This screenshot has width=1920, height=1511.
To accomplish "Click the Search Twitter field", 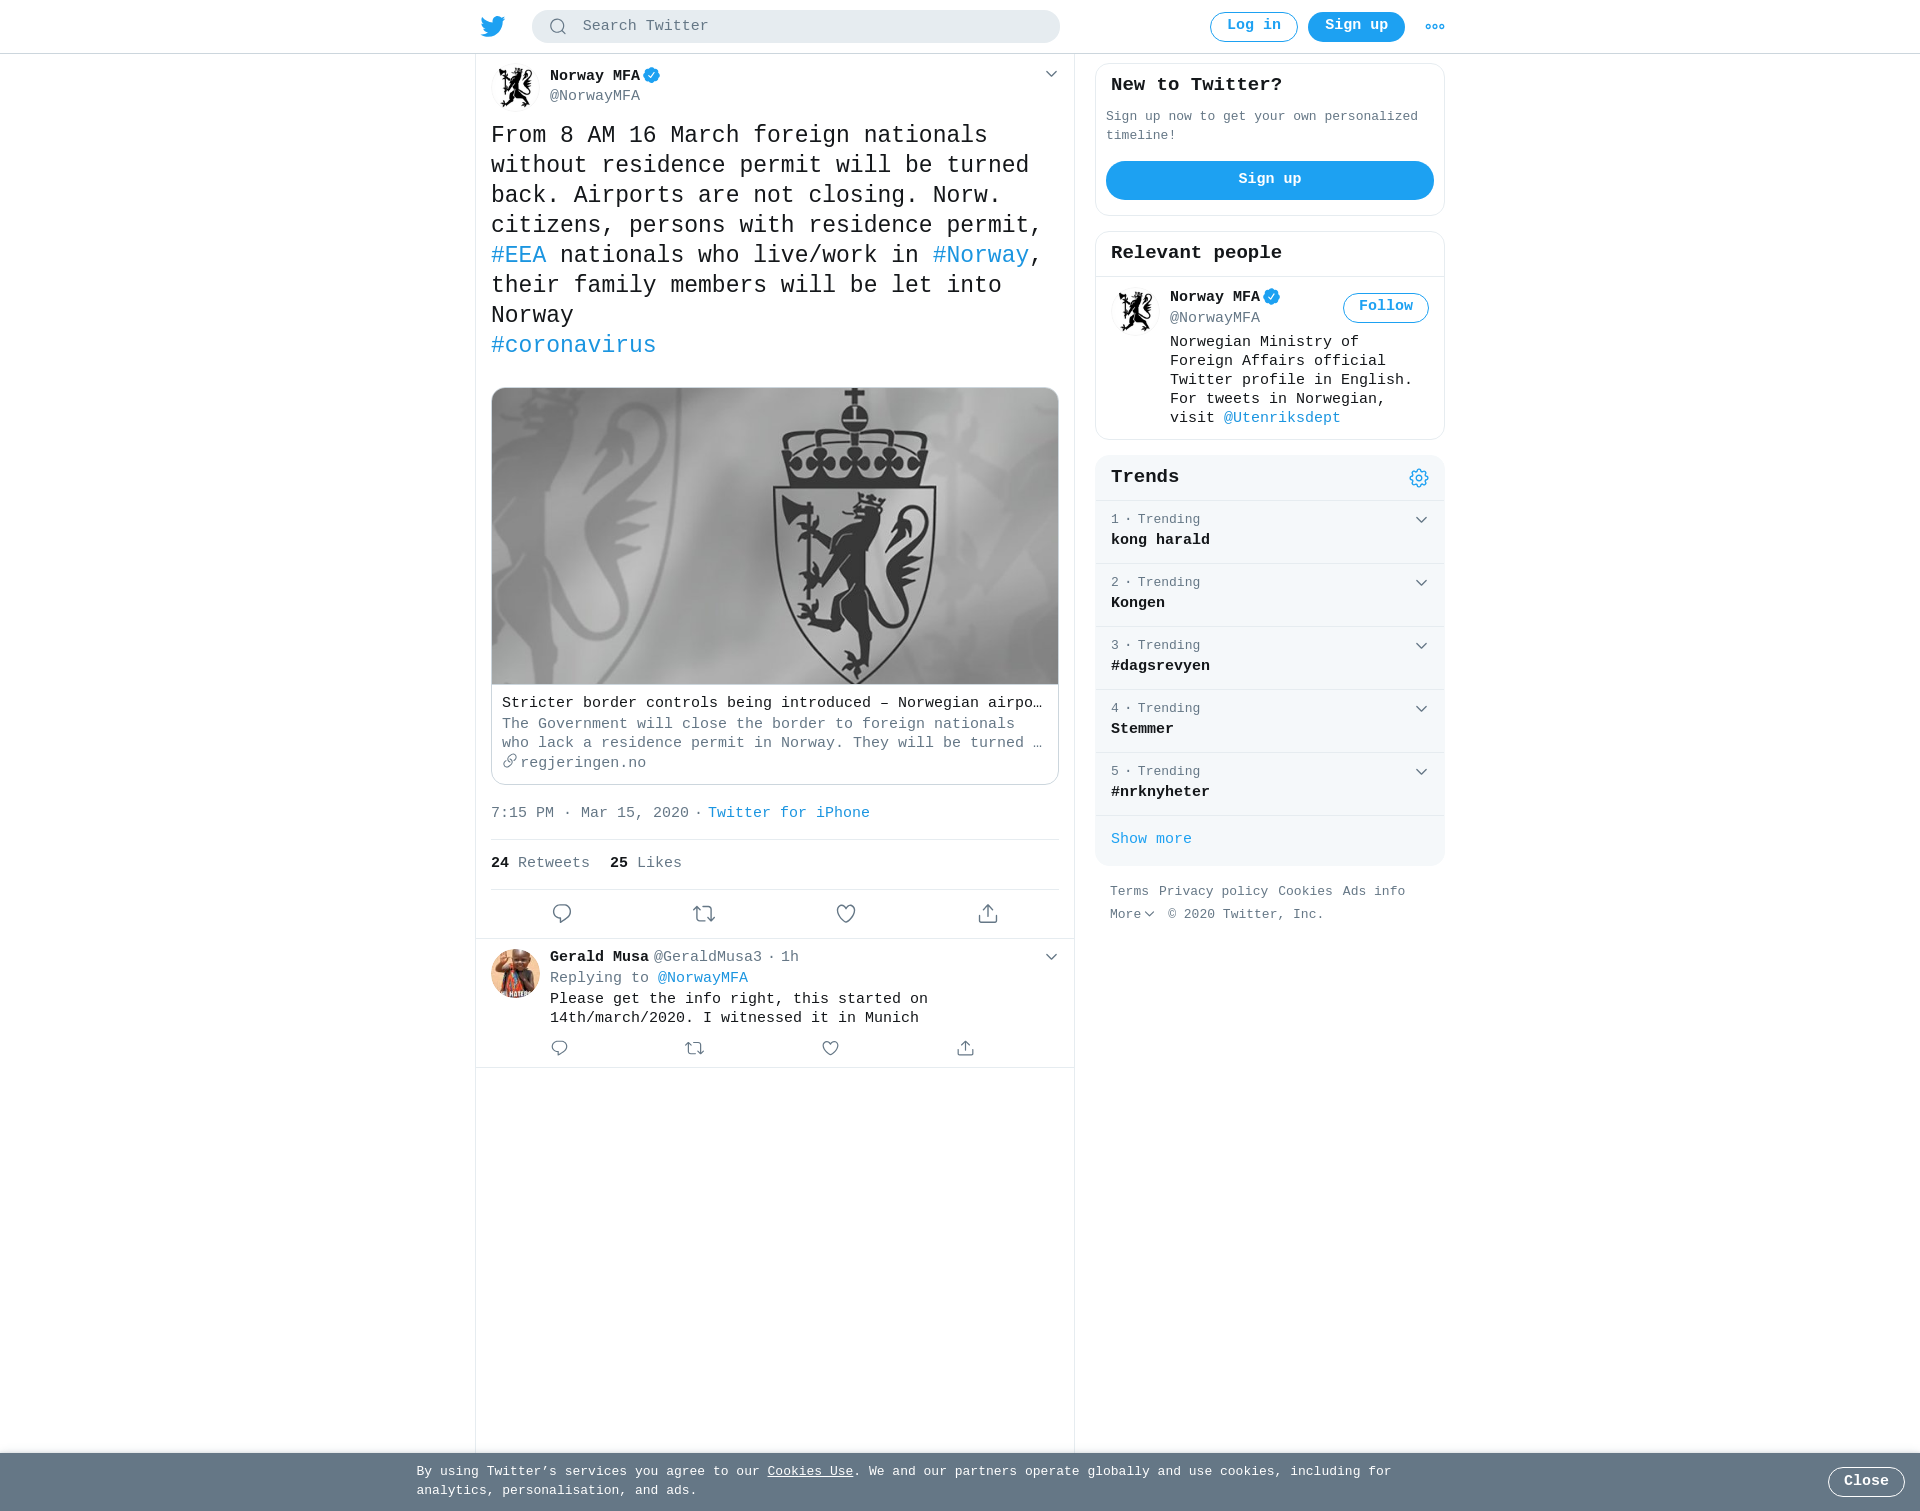I will 796,27.
